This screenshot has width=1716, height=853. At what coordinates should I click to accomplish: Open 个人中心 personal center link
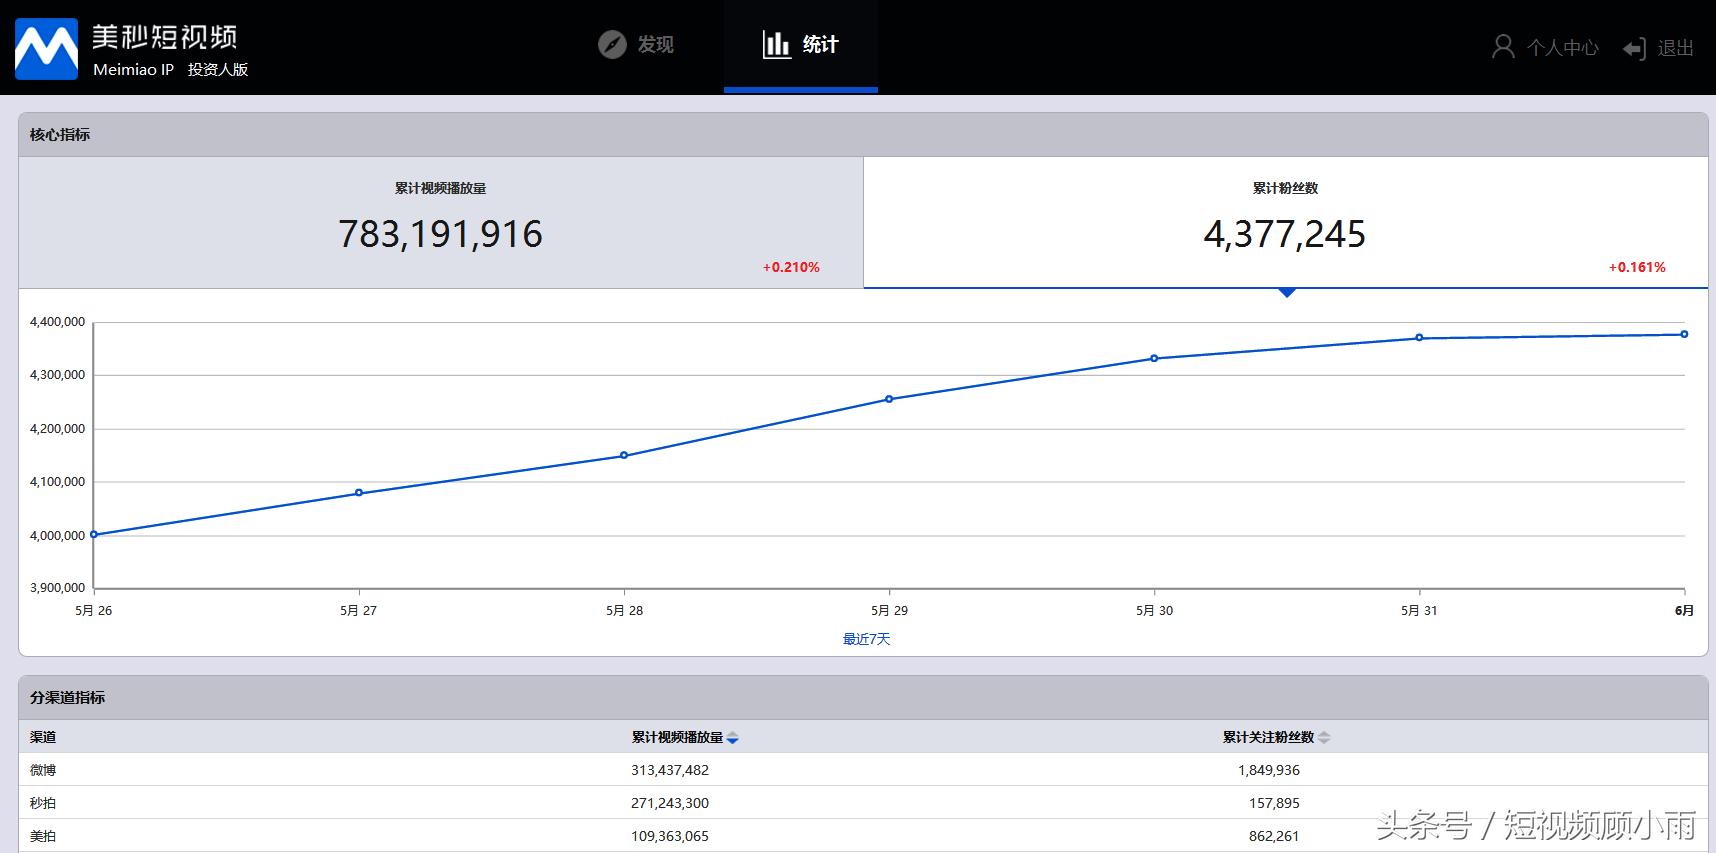(x=1562, y=48)
